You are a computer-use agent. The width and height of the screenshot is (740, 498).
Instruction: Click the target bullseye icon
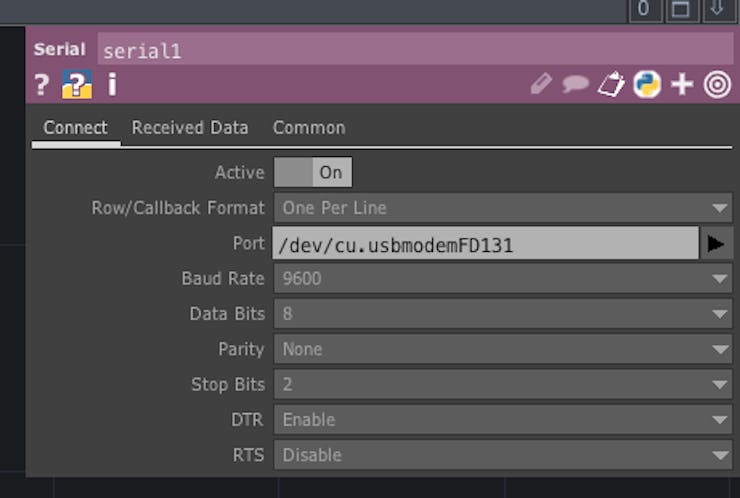(717, 85)
